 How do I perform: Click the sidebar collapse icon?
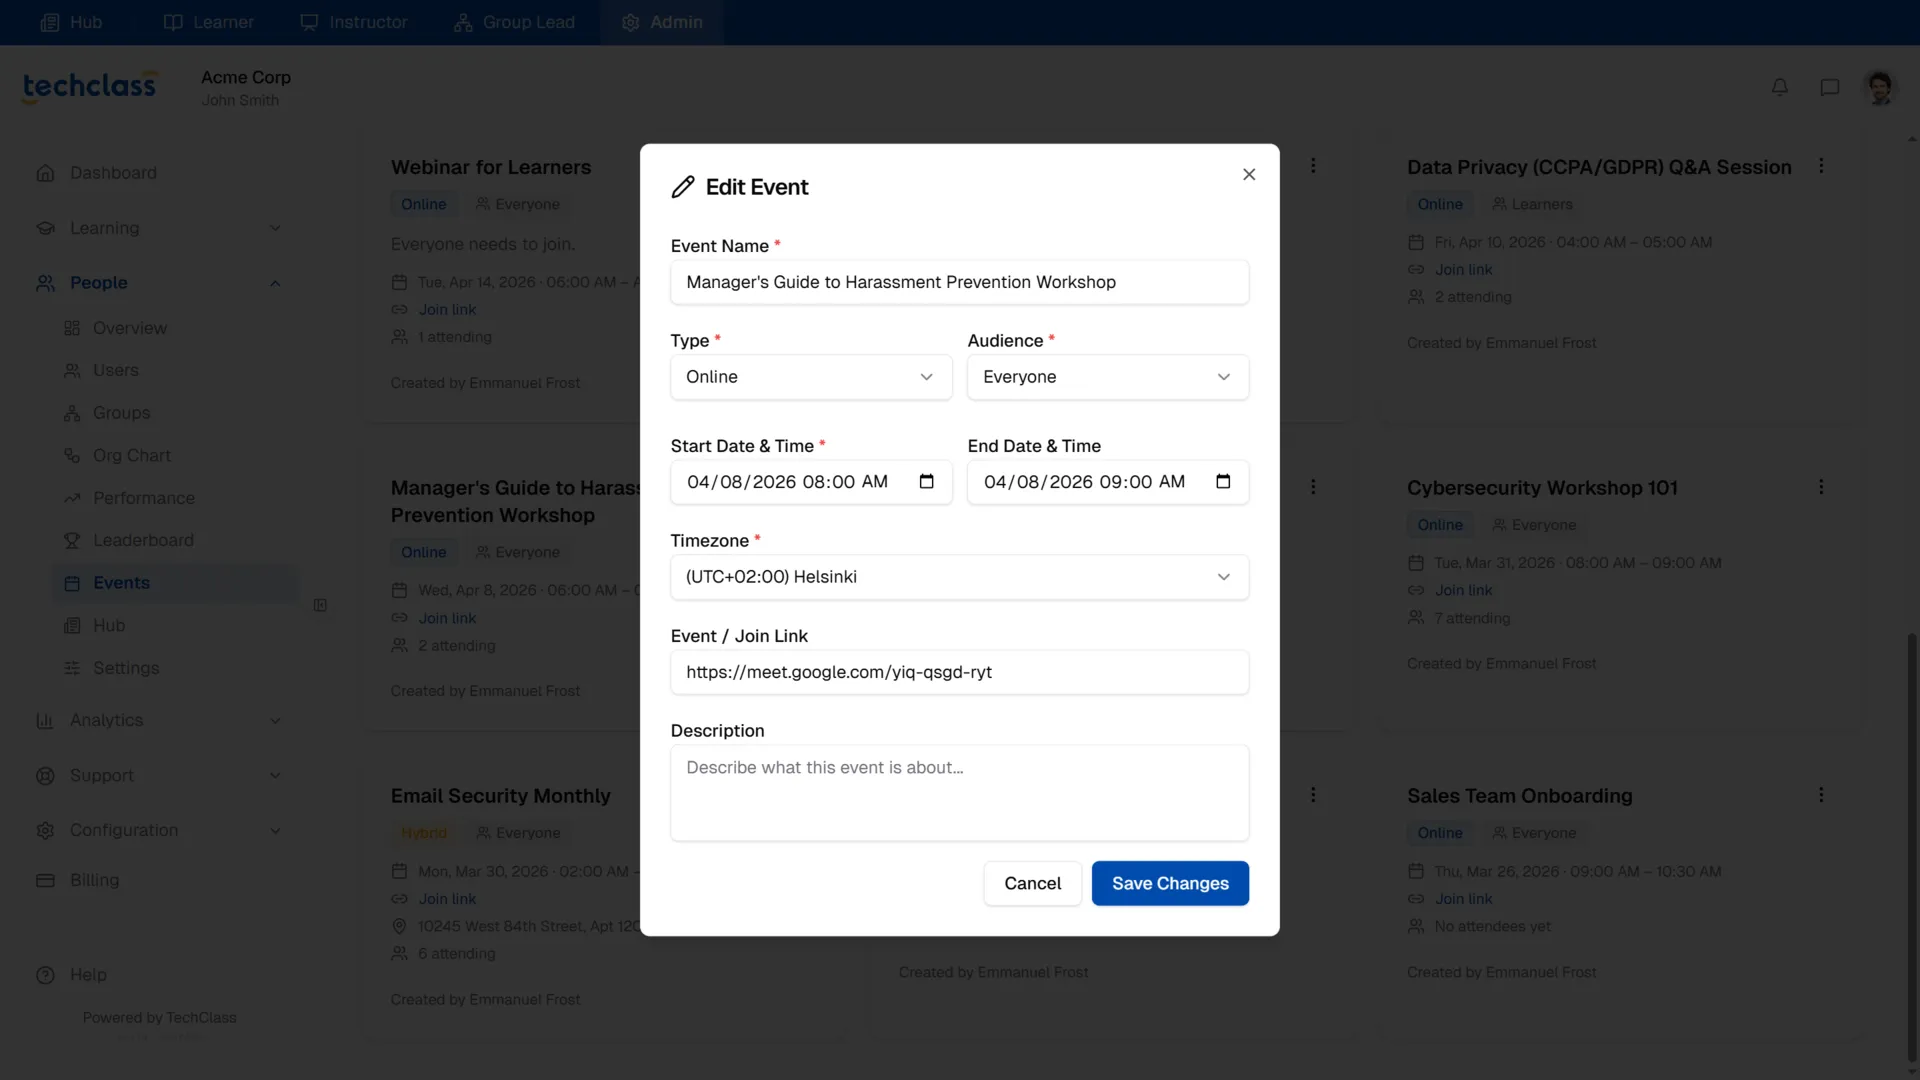coord(320,605)
